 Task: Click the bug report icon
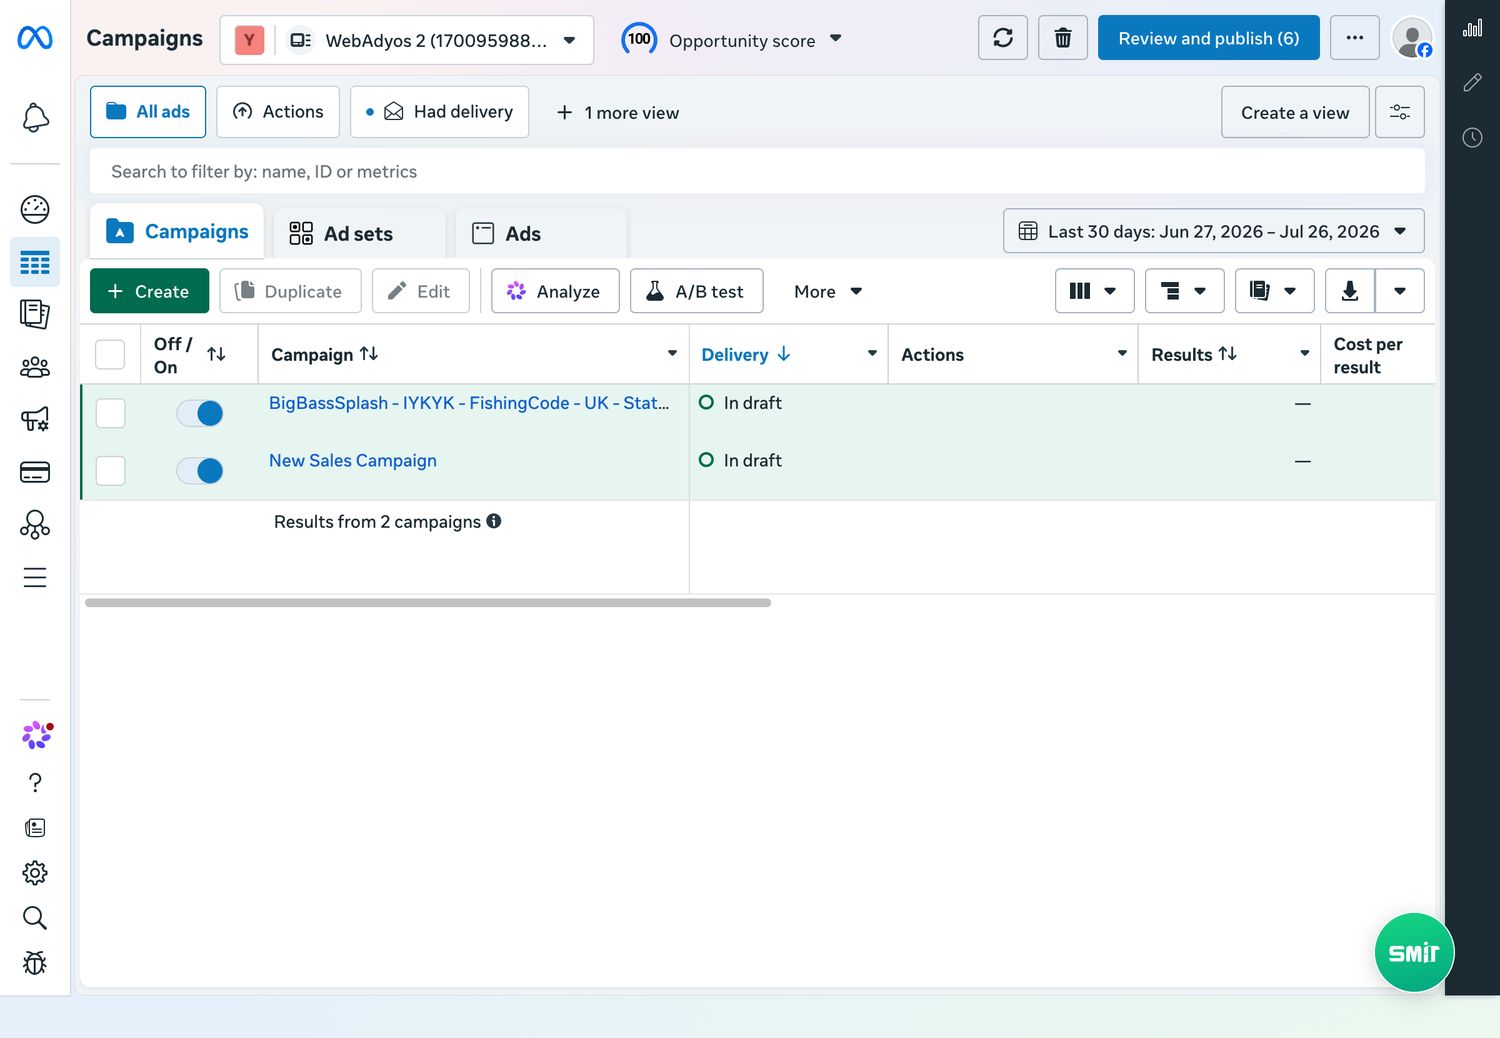coord(35,963)
